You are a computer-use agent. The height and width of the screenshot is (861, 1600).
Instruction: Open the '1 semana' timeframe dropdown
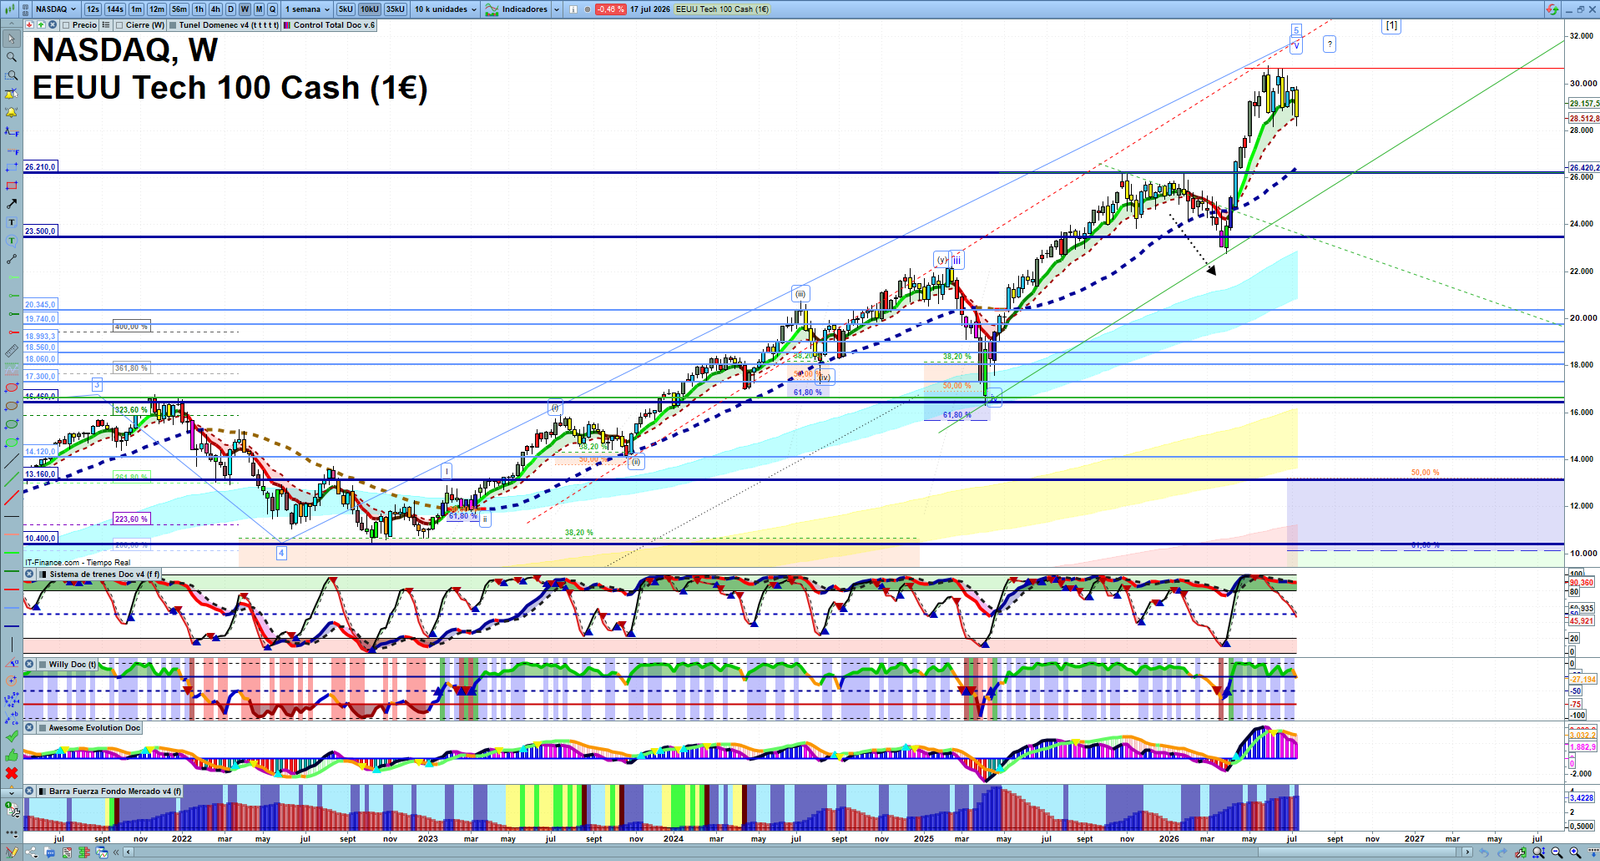pos(307,9)
